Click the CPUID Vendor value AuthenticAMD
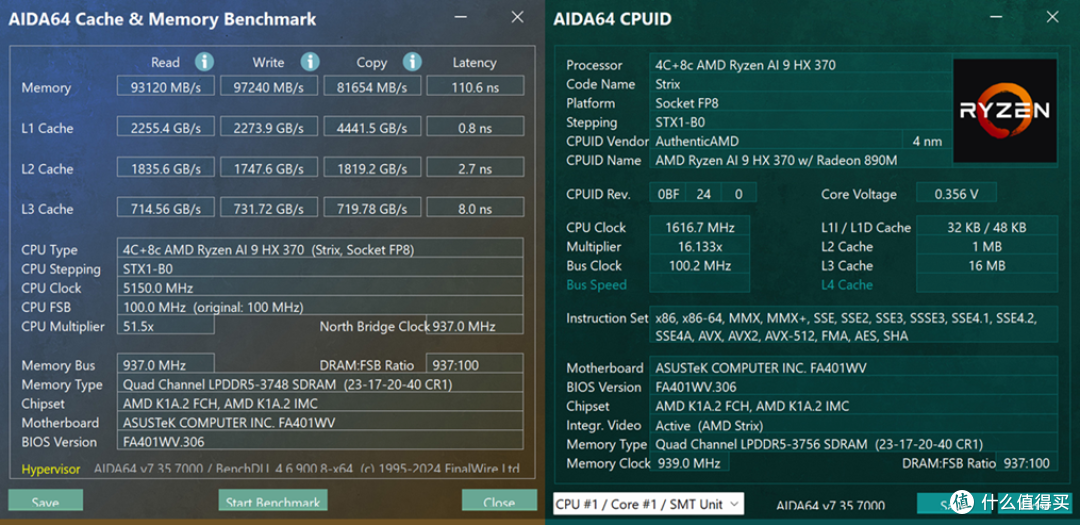 pyautogui.click(x=776, y=141)
